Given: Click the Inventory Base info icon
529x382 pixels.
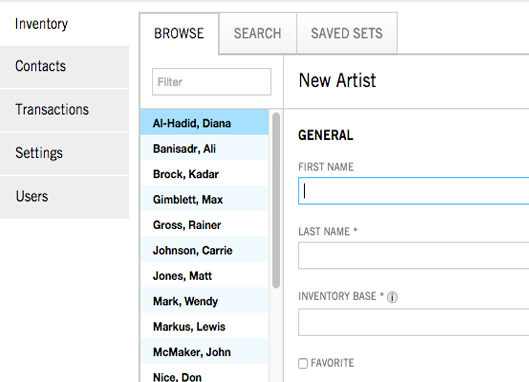Looking at the screenshot, I should point(392,297).
